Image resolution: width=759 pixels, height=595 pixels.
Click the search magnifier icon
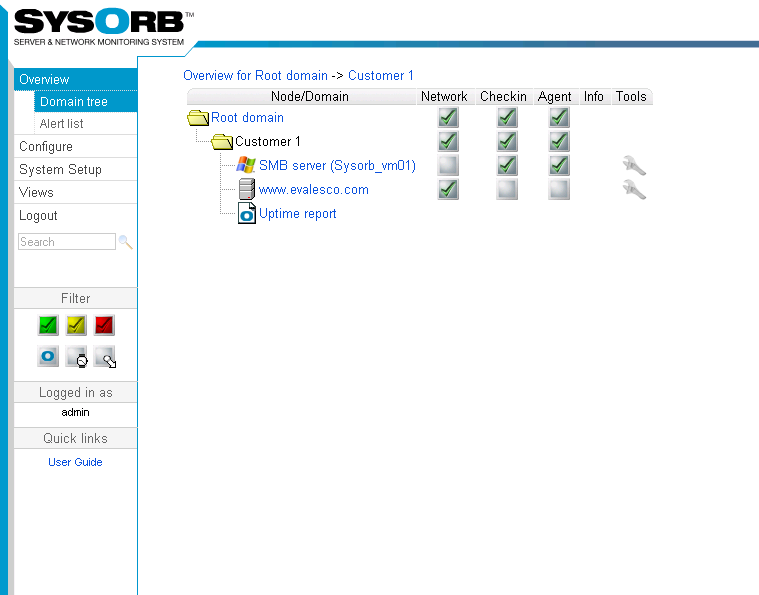tap(126, 242)
